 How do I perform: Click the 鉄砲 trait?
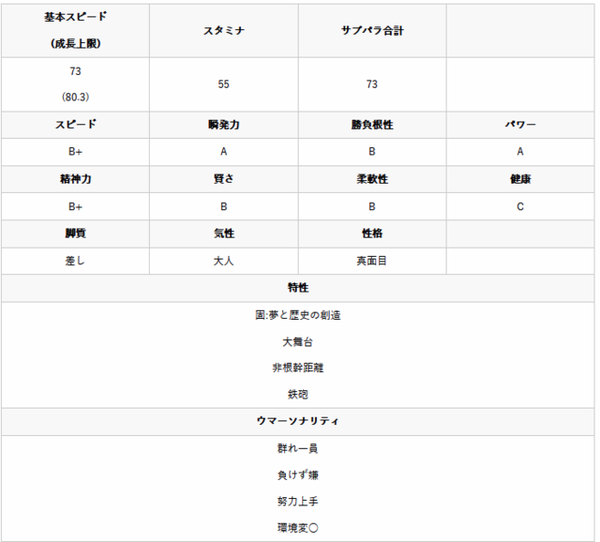(298, 394)
